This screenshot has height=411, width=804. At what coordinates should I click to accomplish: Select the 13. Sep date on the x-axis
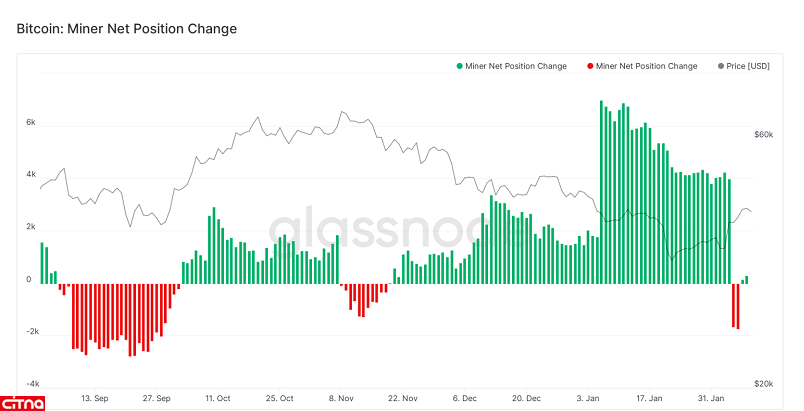94,398
